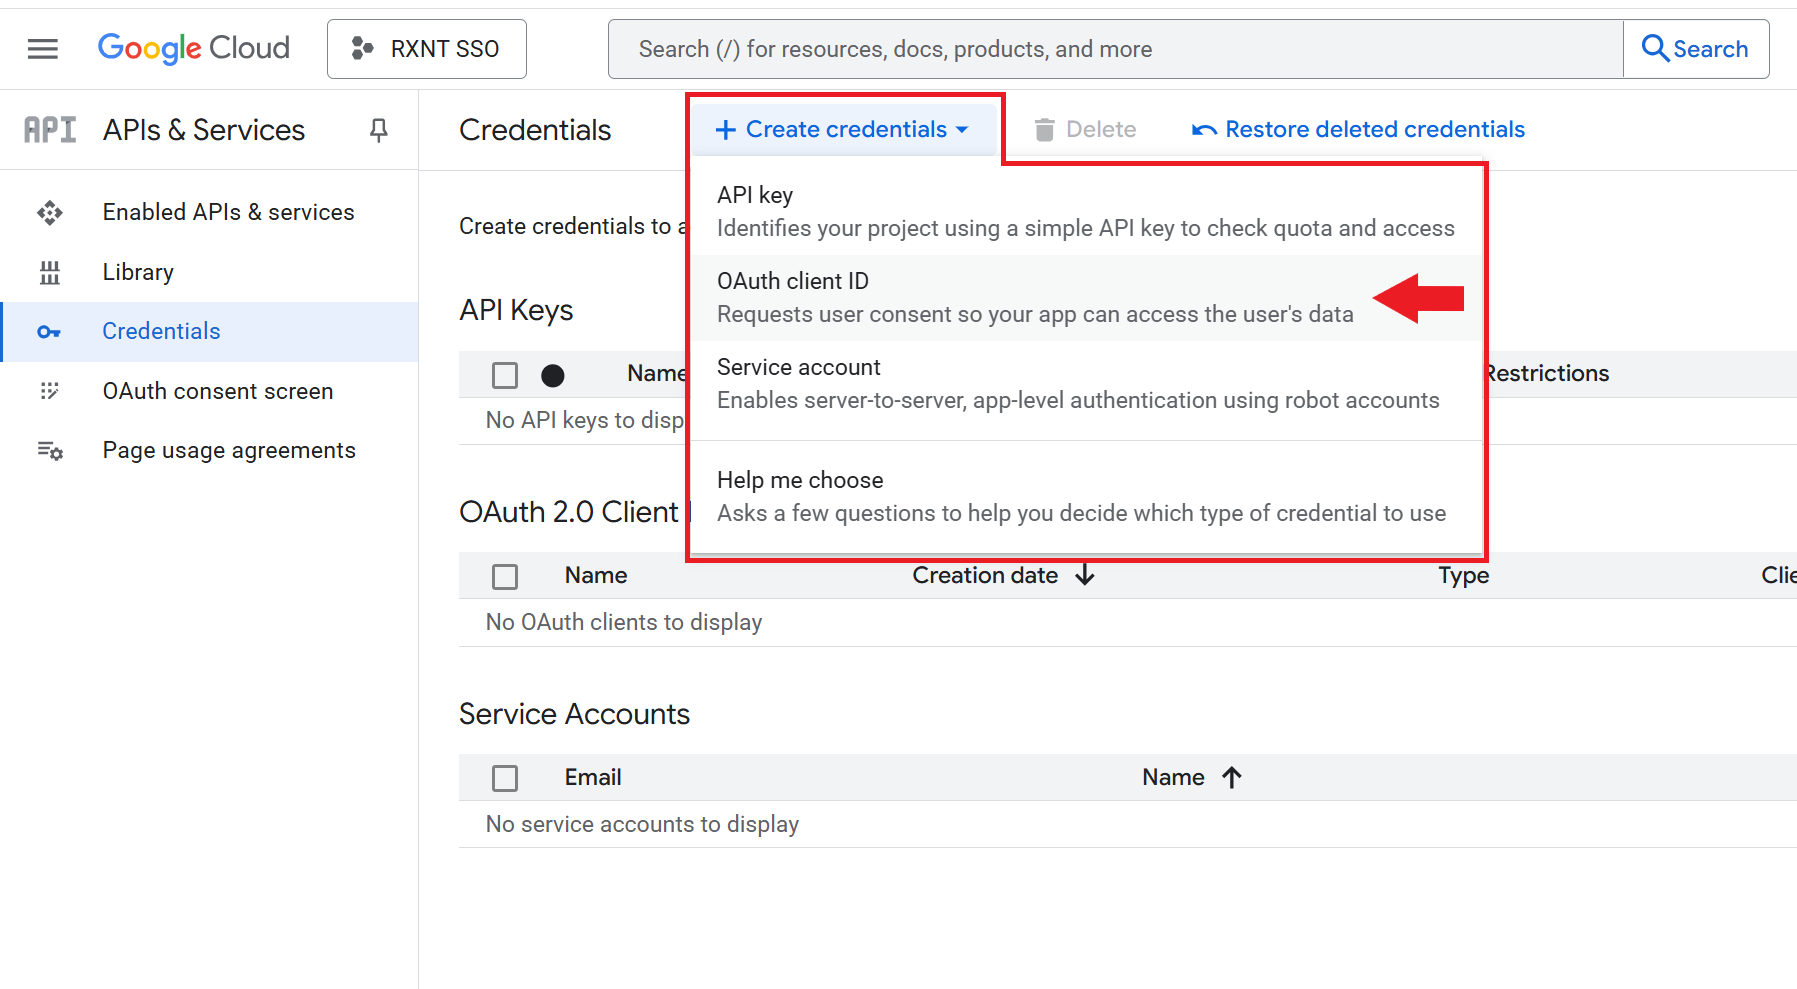The image size is (1797, 989).
Task: Click the blue Search button
Action: point(1695,49)
